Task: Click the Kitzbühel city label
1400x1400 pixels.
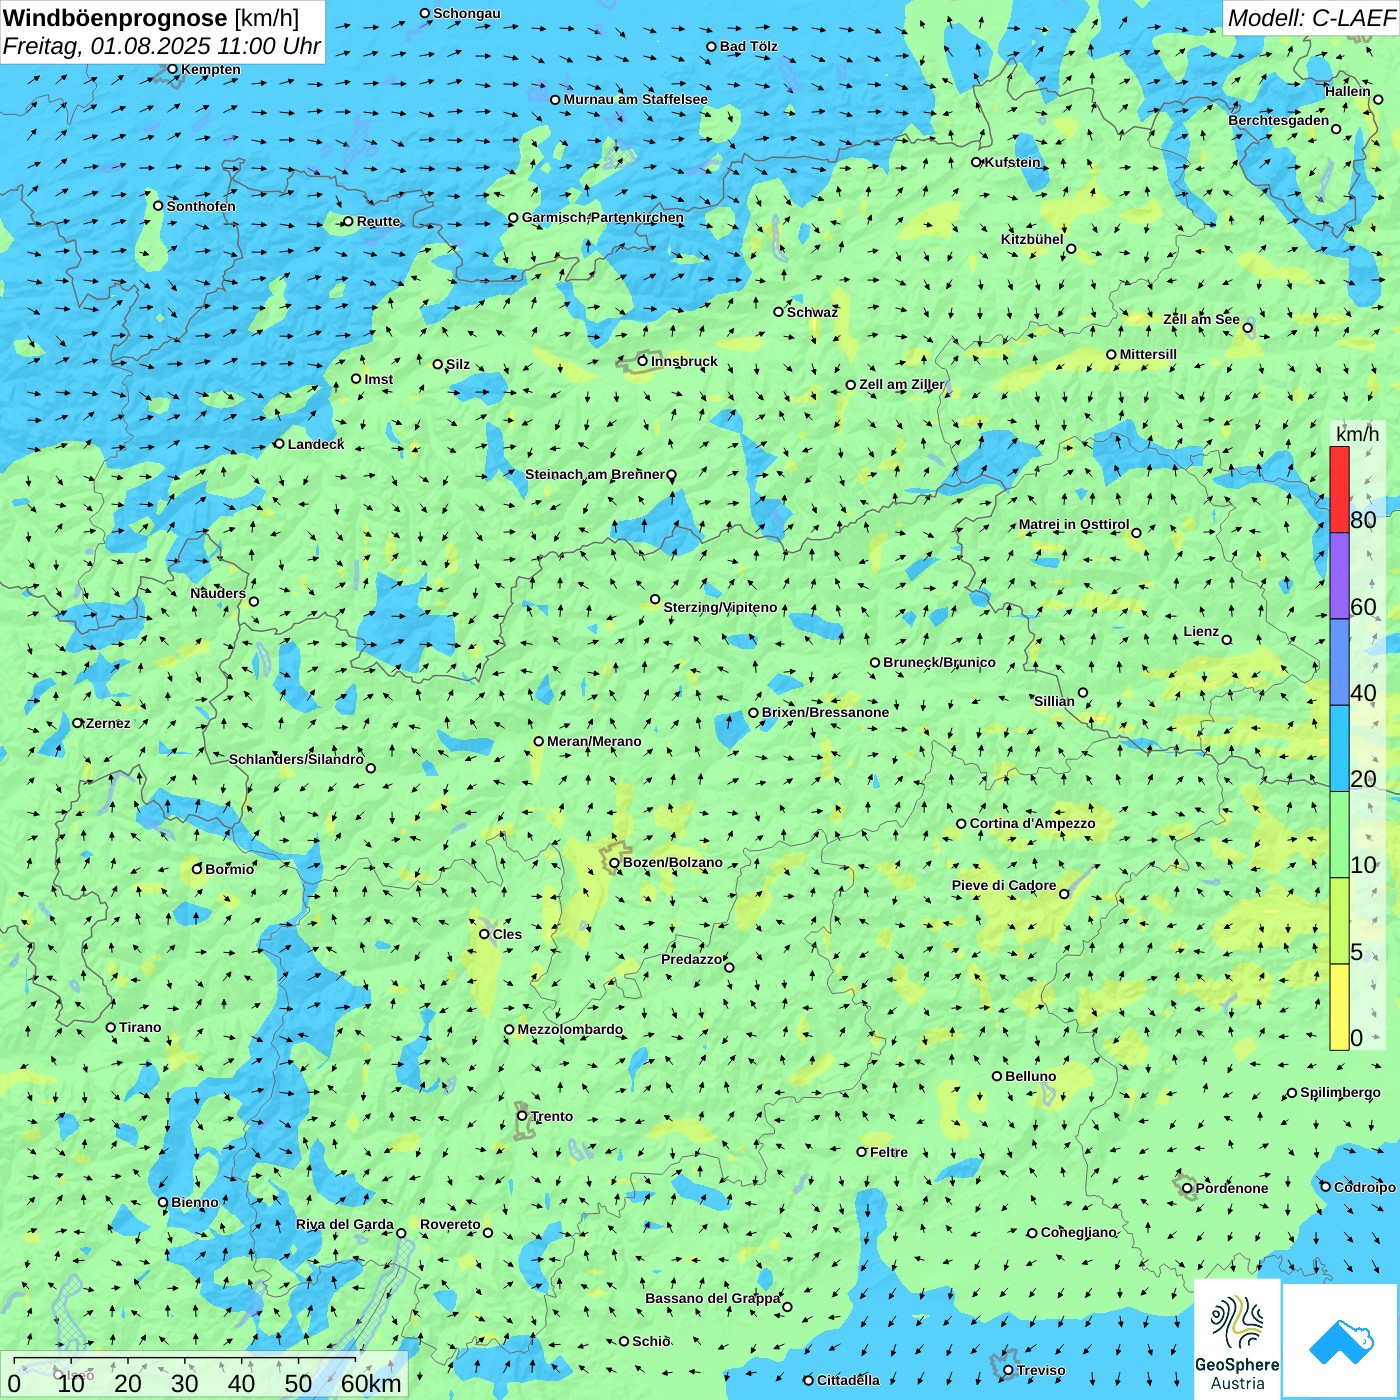Action: [x=1032, y=239]
